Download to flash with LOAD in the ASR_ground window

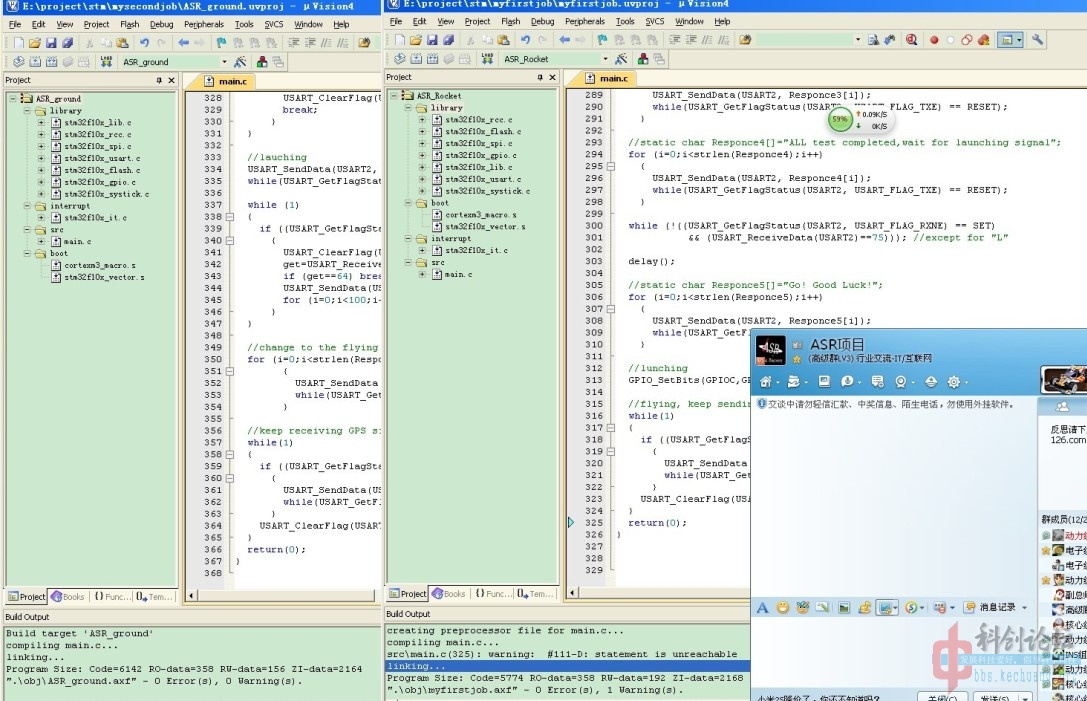106,62
